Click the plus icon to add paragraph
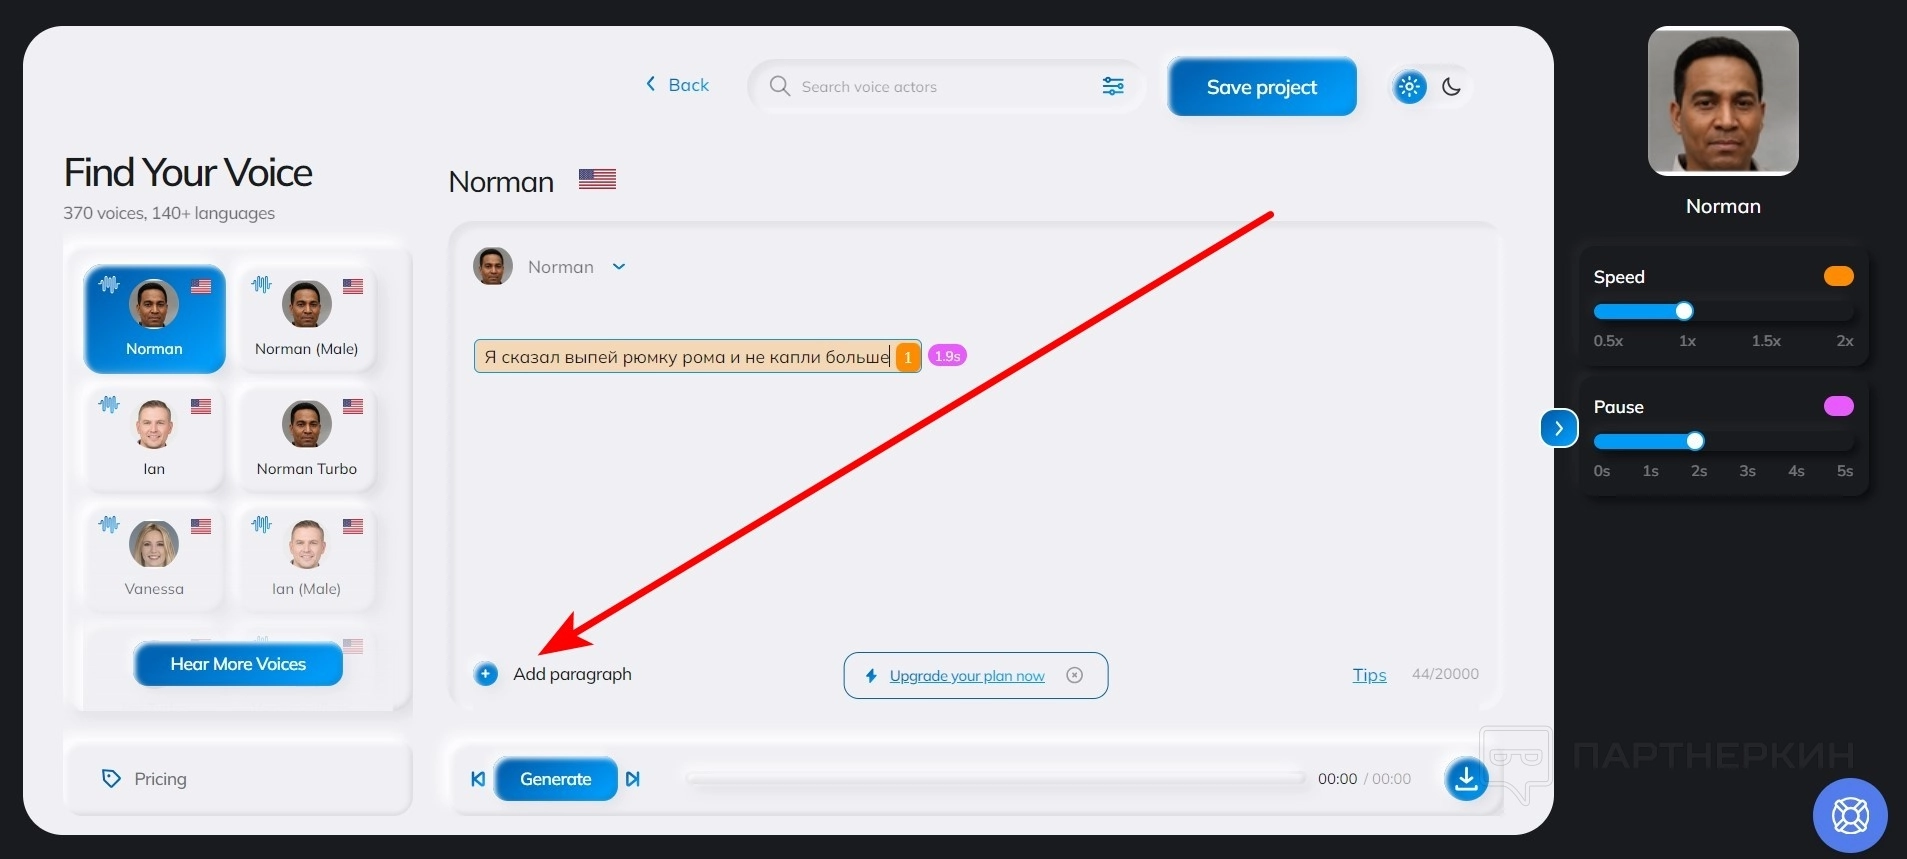This screenshot has width=1907, height=859. [486, 674]
